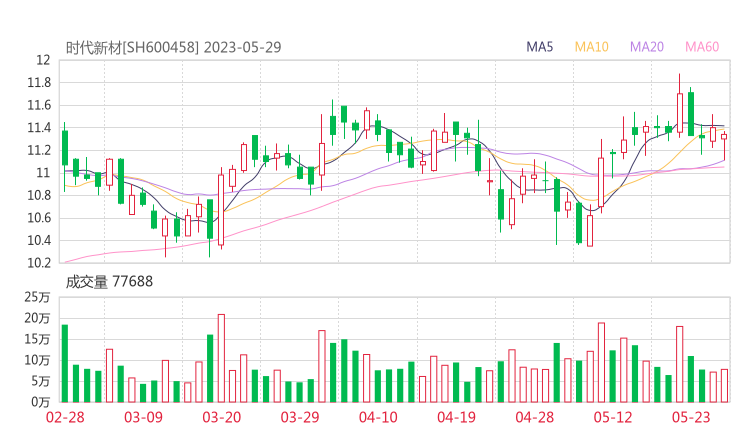Click the 03-09 date axis label
The width and height of the screenshot is (740, 440).
tap(143, 417)
